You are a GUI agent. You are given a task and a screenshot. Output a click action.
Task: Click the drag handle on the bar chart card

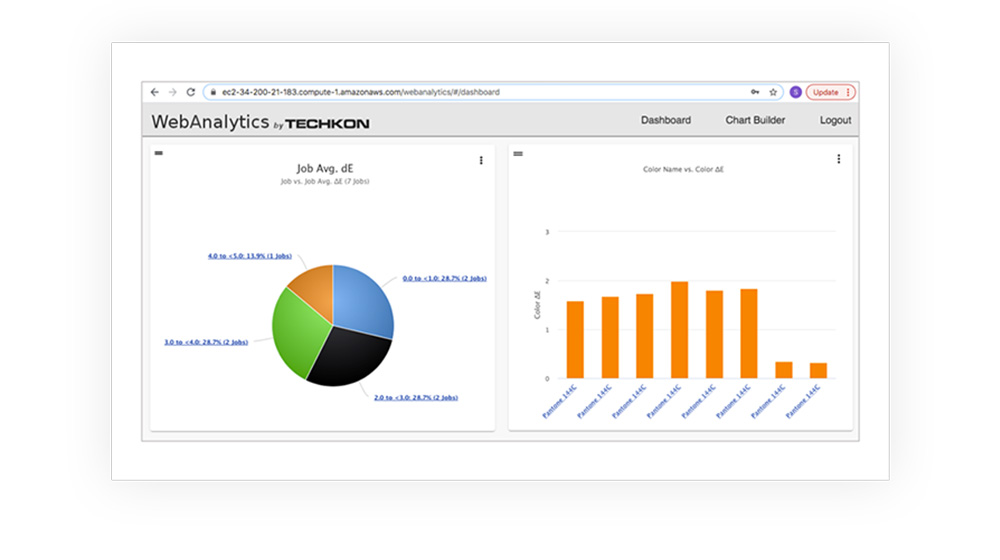[518, 153]
